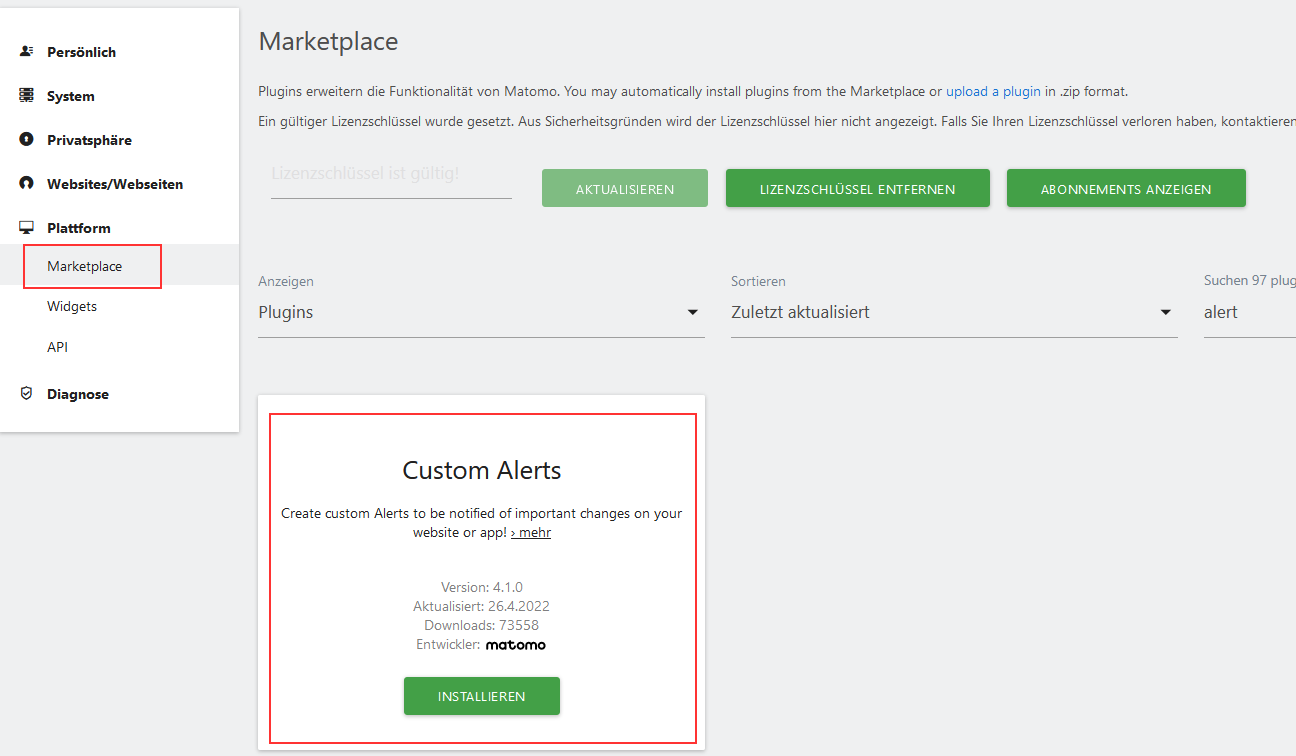Select Marketplace in the sidebar
This screenshot has width=1296, height=756.
pos(85,267)
